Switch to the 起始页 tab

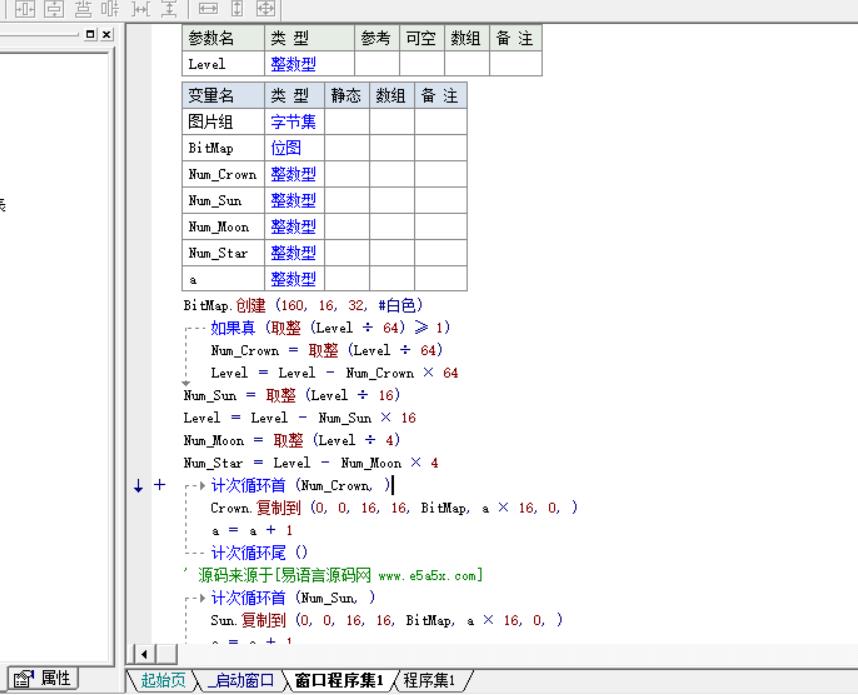163,680
